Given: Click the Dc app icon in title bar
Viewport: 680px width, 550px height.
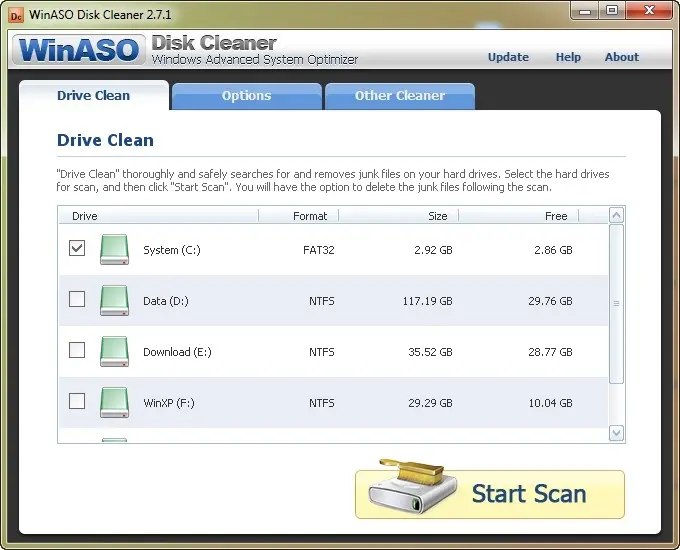Looking at the screenshot, I should 16,16.
